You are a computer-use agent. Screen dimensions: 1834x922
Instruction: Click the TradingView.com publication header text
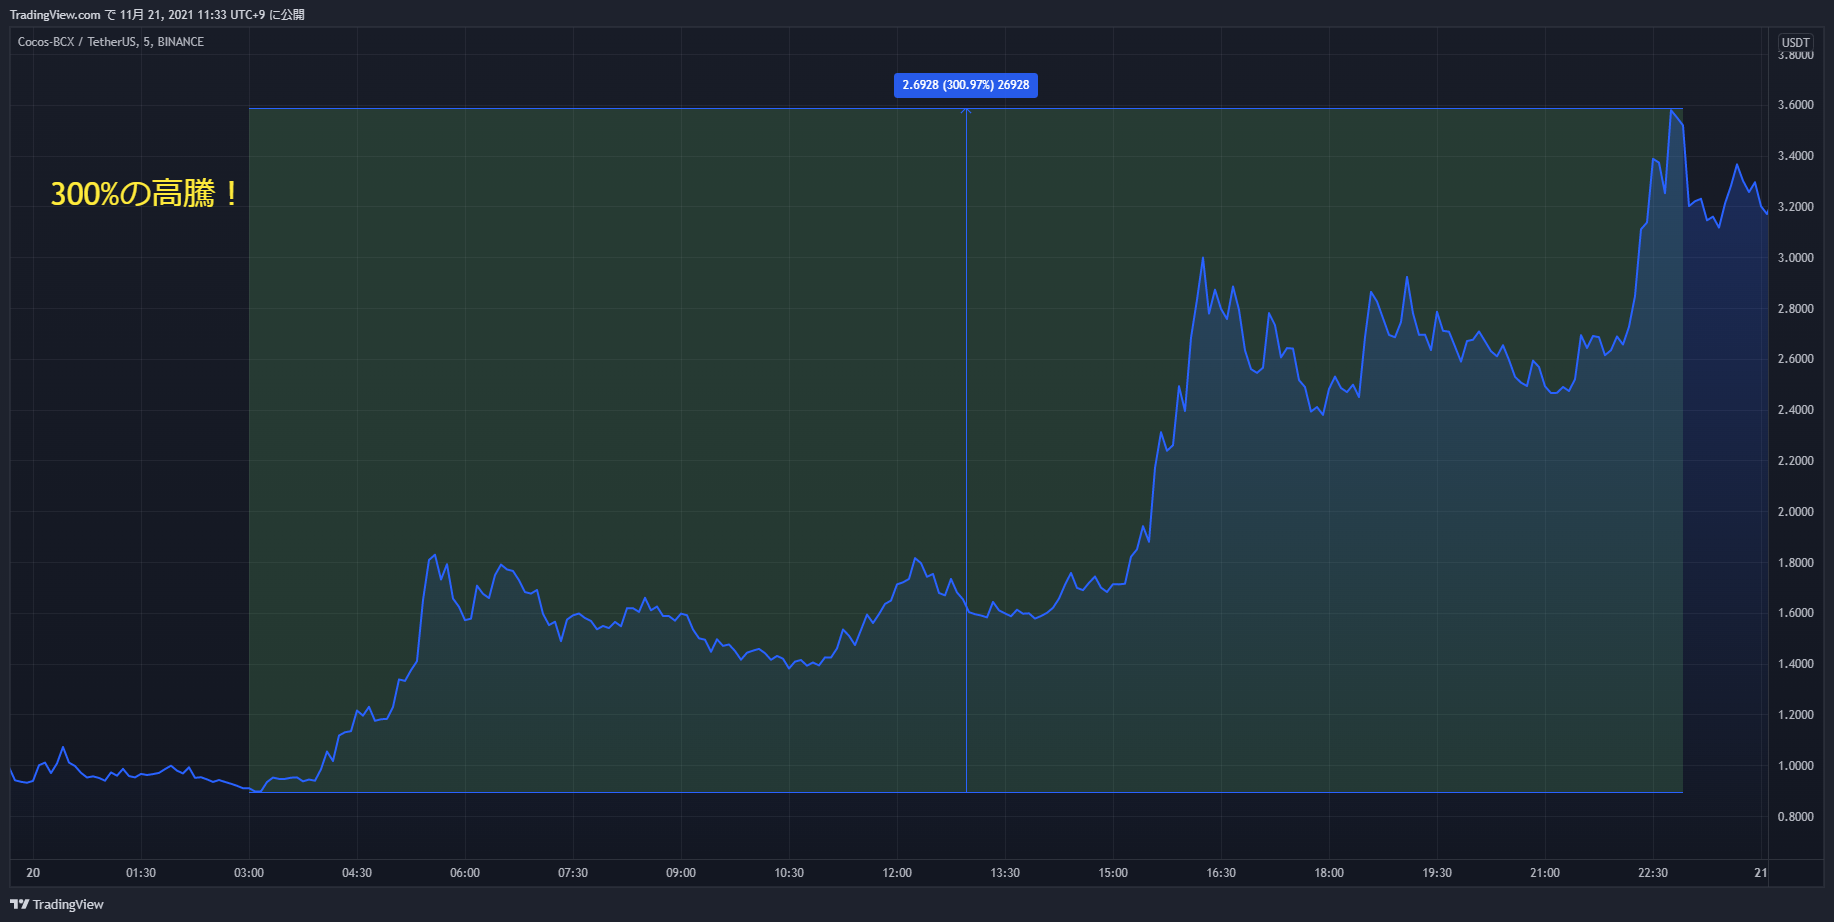tap(157, 15)
